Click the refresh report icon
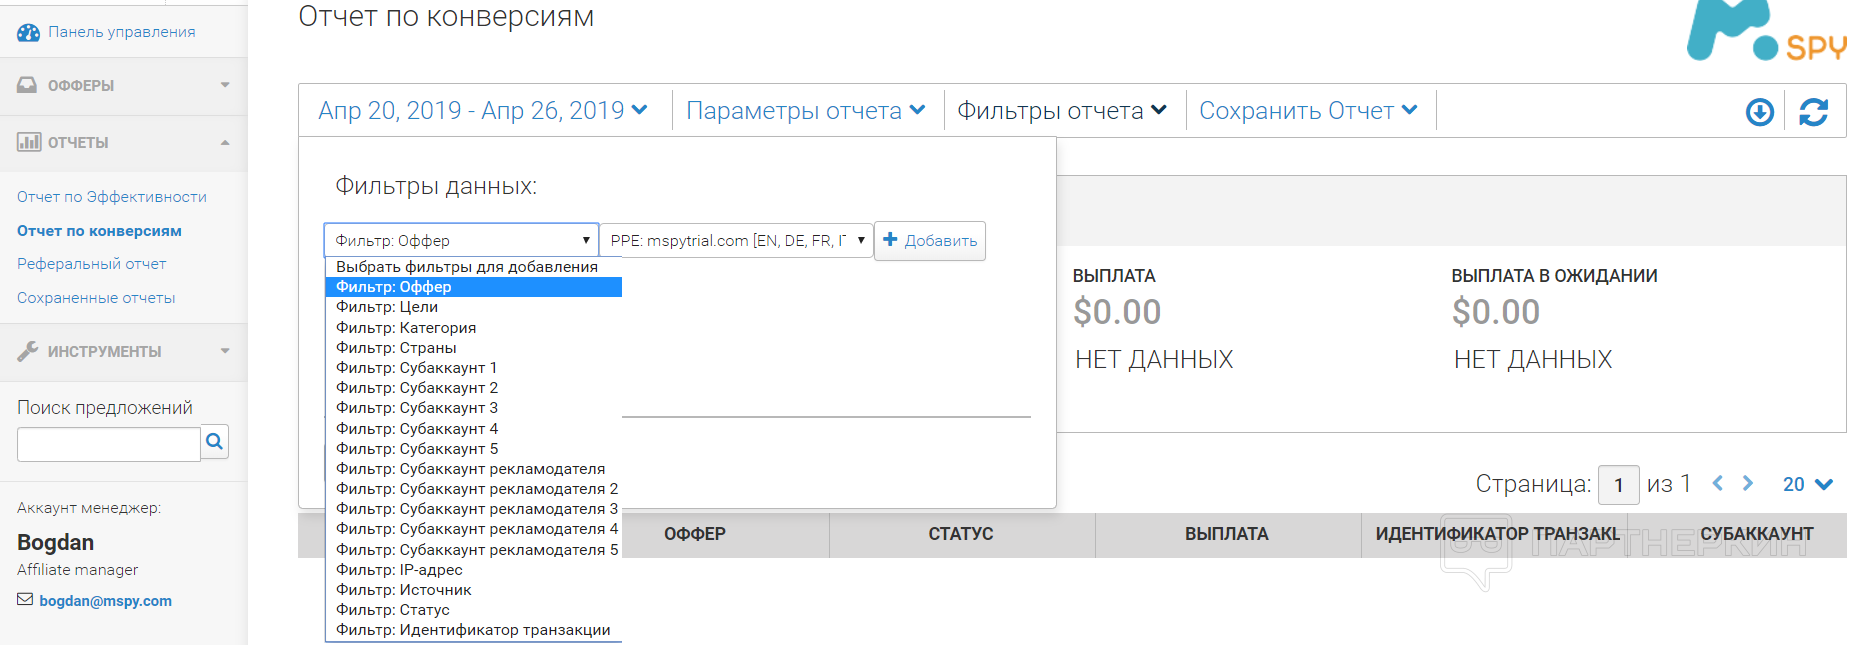The width and height of the screenshot is (1859, 645). pos(1813,112)
